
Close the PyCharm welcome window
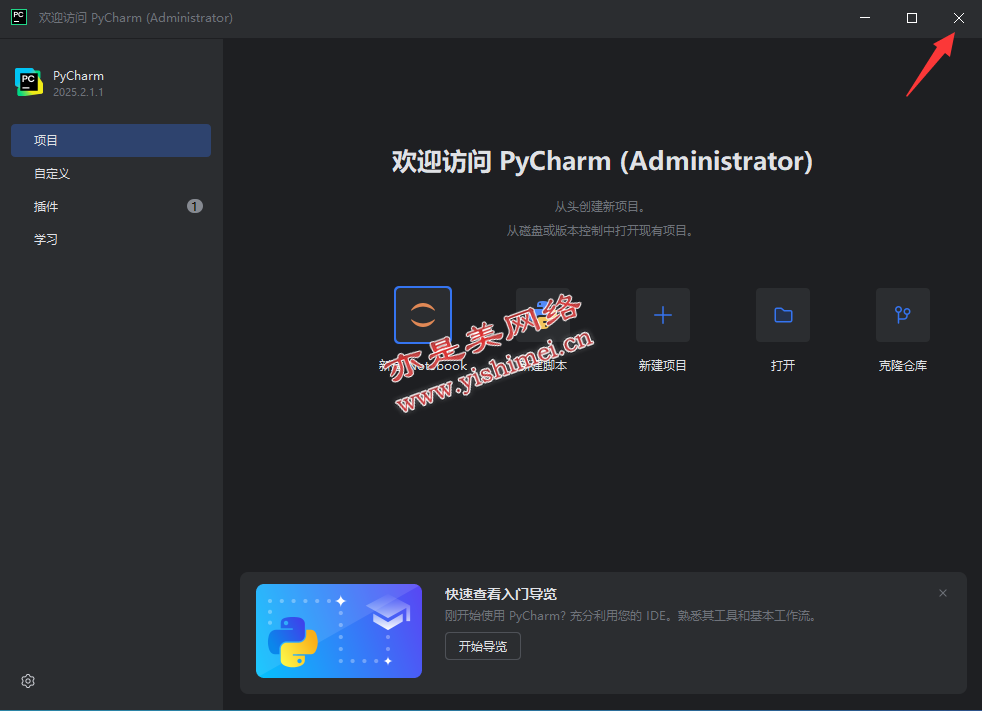coord(959,18)
